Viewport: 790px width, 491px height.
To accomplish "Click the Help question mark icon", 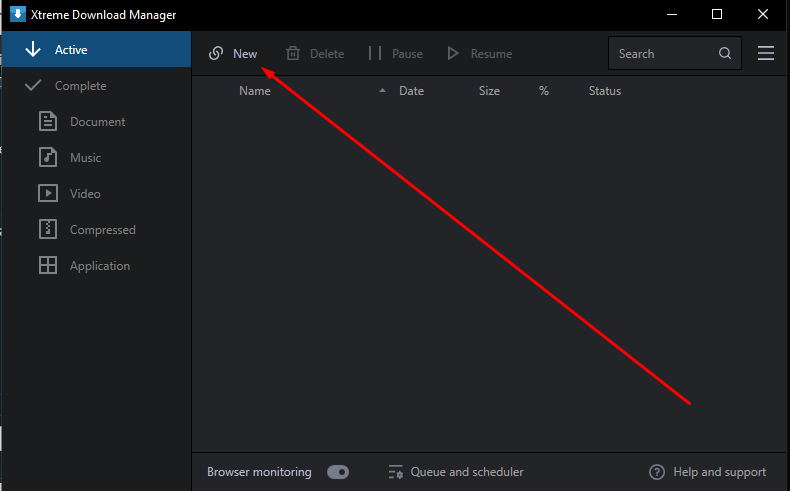I will [x=657, y=472].
